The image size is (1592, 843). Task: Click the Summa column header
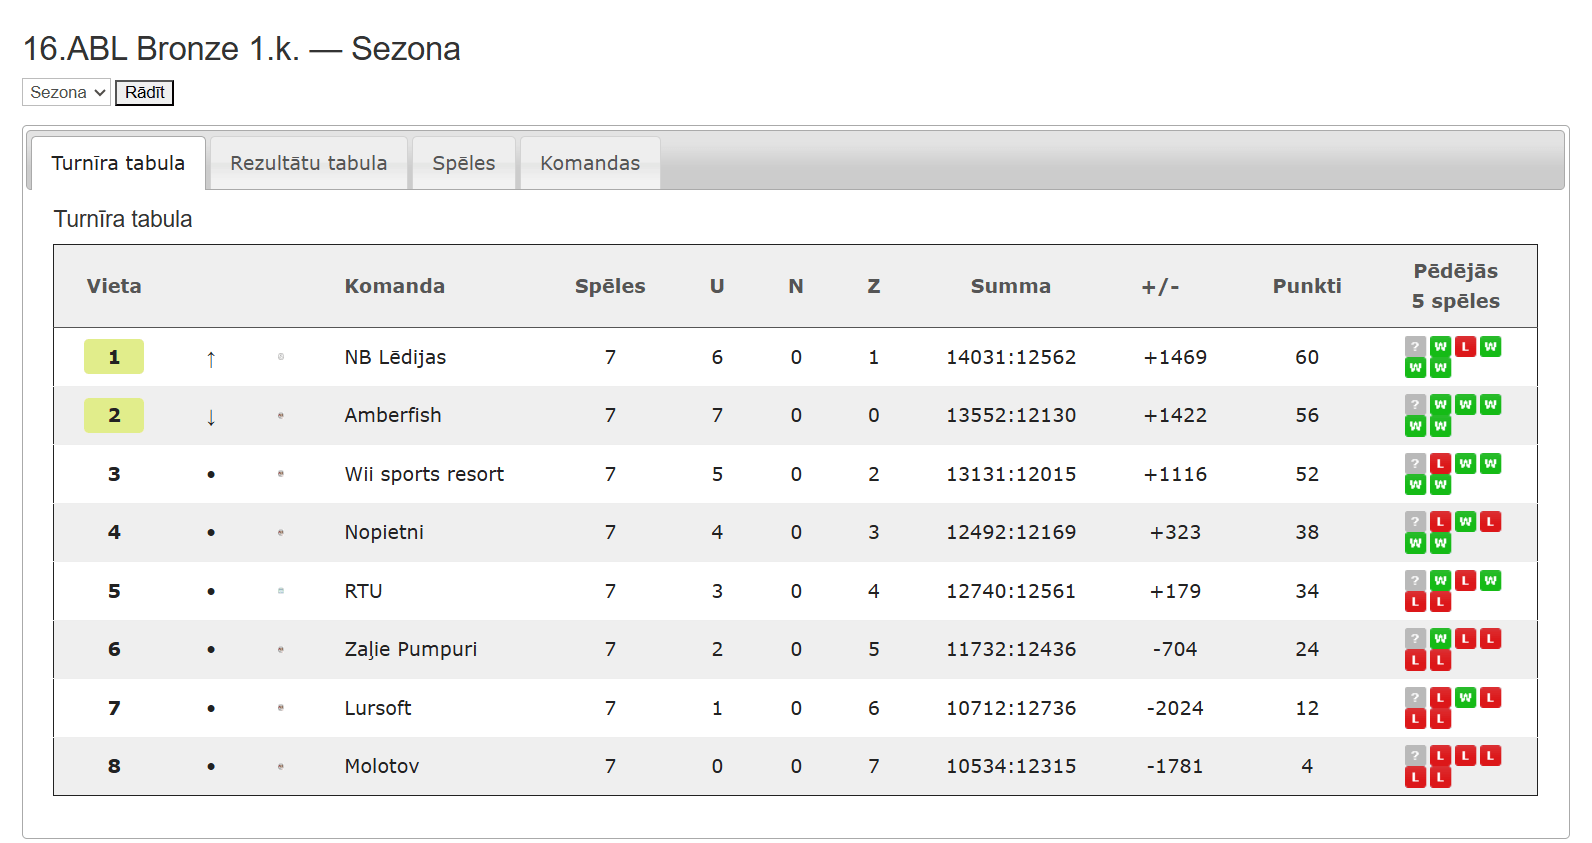pyautogui.click(x=1011, y=286)
